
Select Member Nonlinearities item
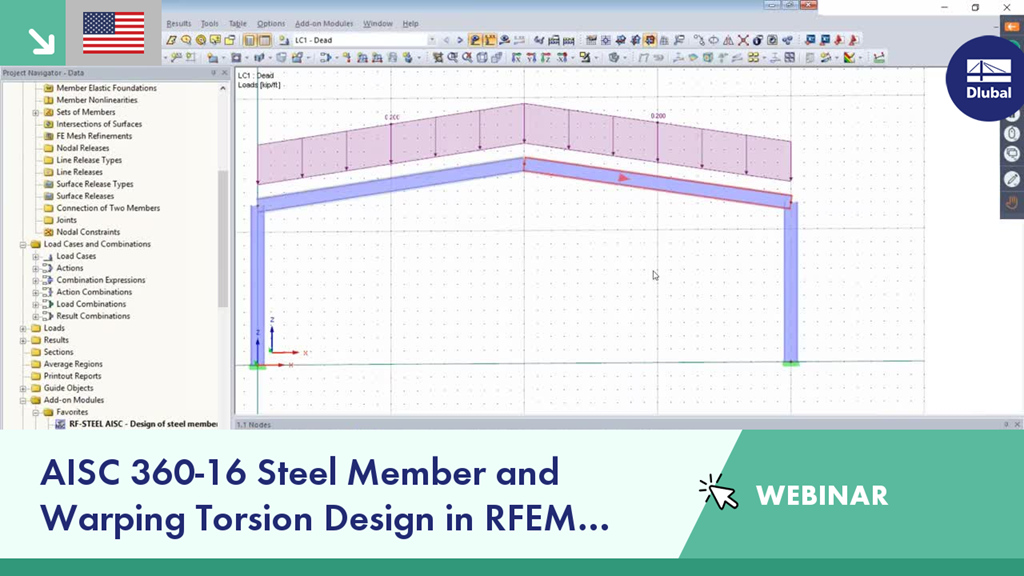[97, 100]
